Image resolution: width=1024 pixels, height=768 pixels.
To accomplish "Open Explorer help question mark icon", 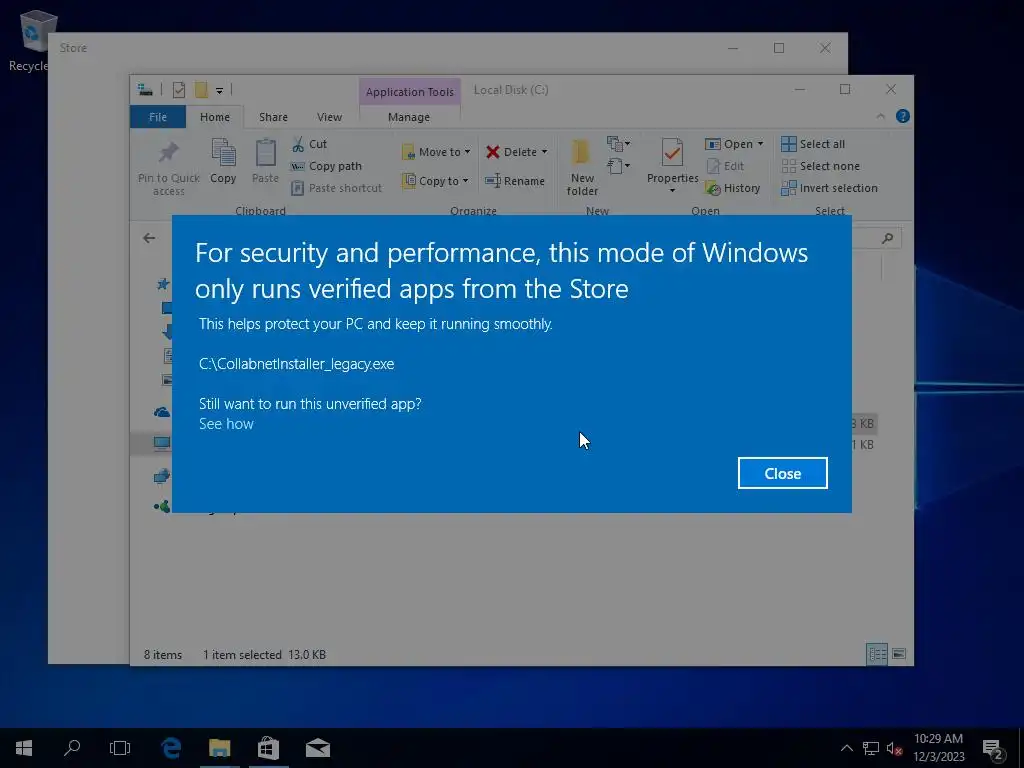I will pos(903,116).
